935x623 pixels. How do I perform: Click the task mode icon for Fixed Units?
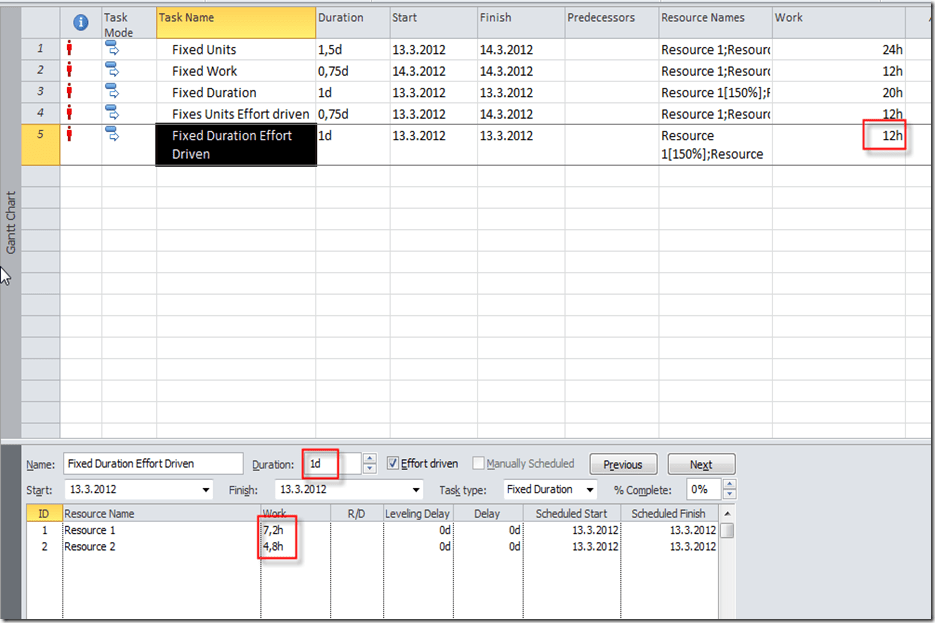pos(111,49)
